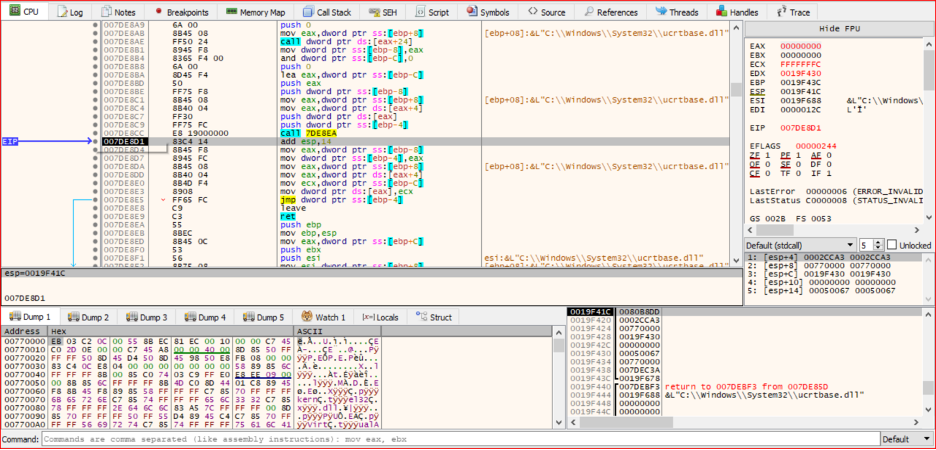Toggle the PF flag value
The image size is (936, 450).
tap(799, 155)
